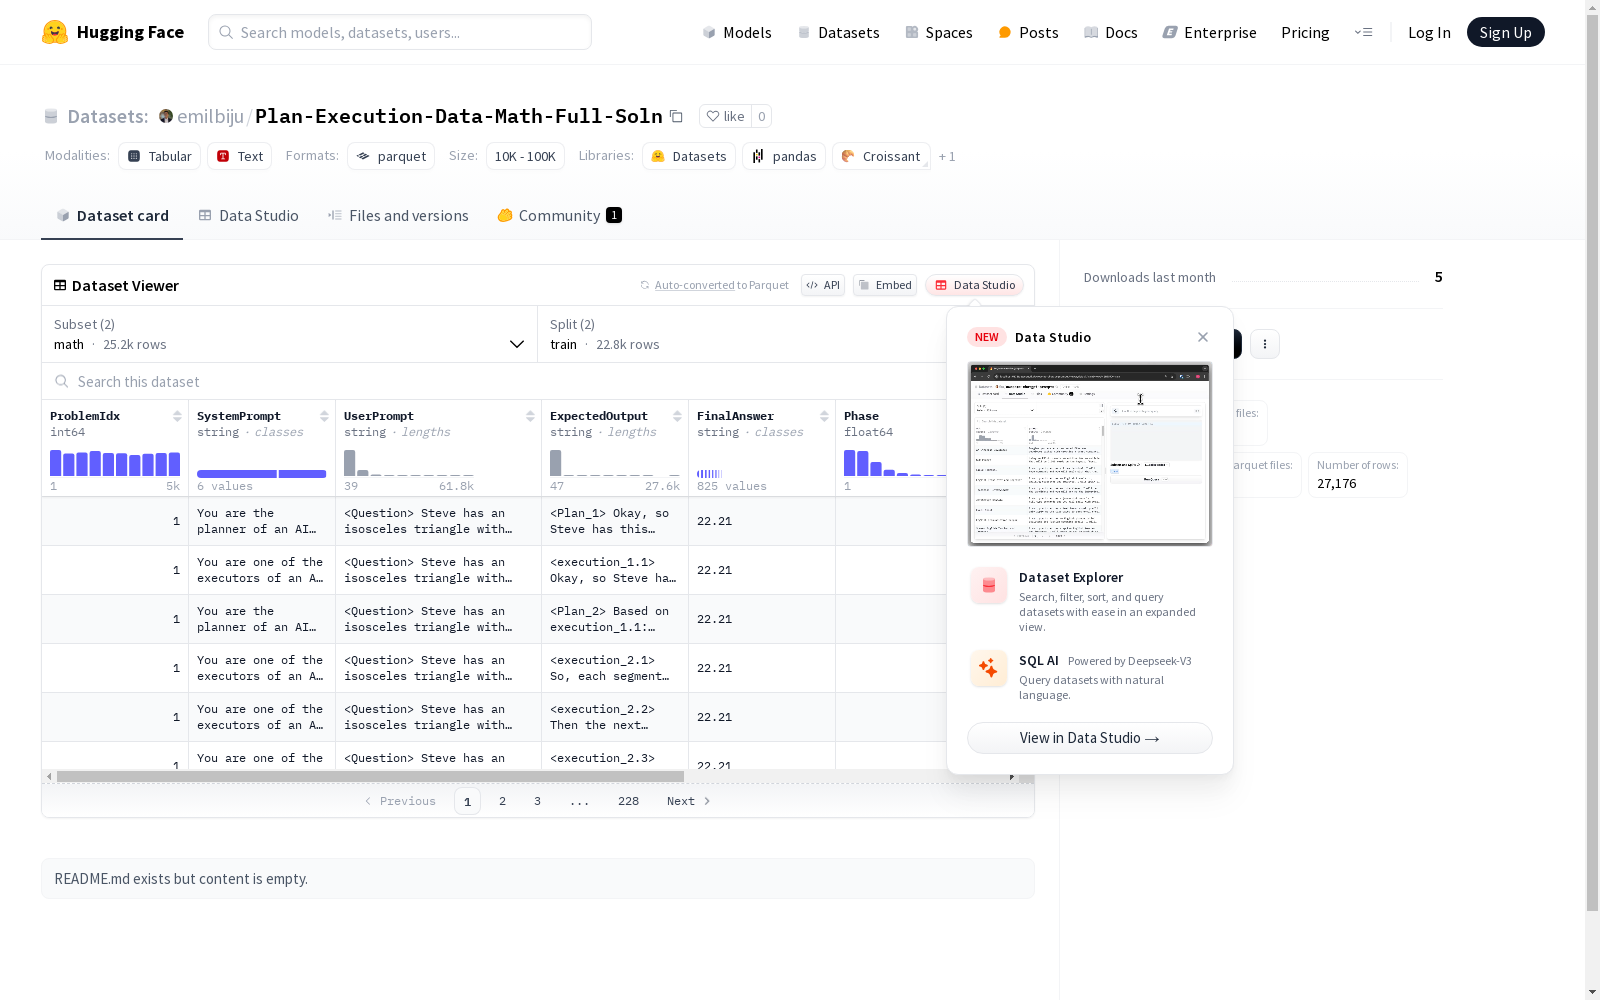The width and height of the screenshot is (1600, 1000).
Task: Click the pandas library tag
Action: 784,156
